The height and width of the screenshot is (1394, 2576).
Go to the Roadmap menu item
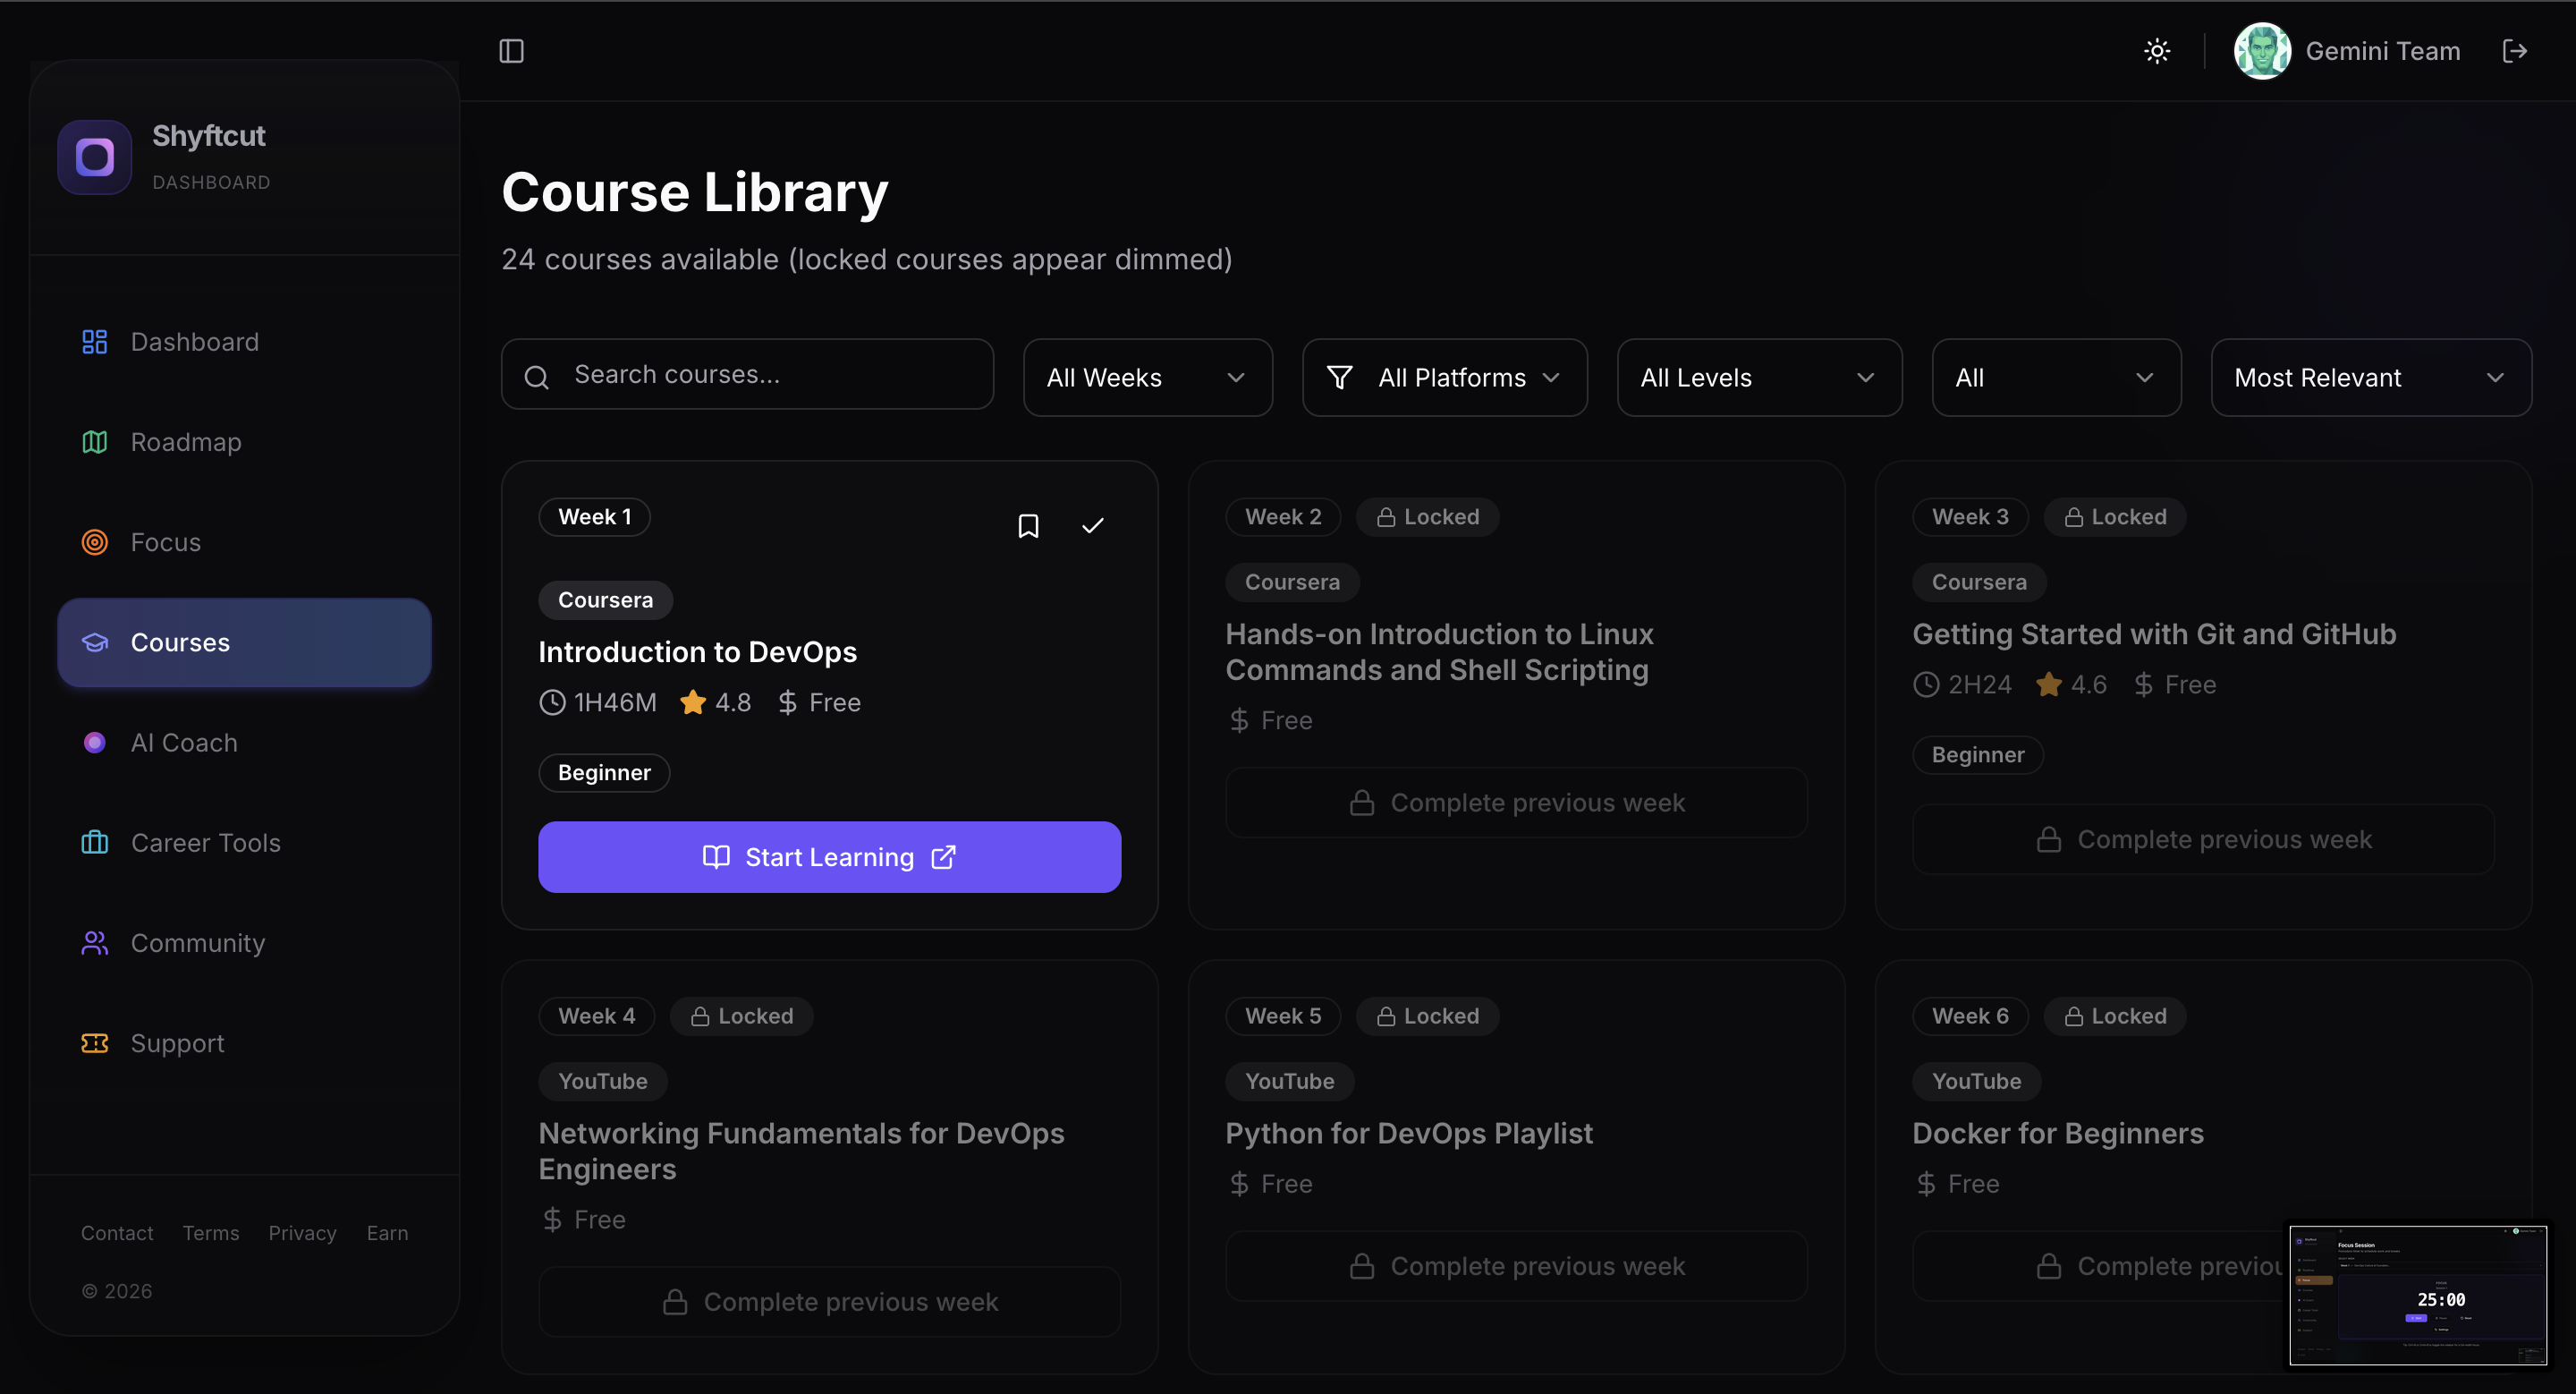click(185, 442)
